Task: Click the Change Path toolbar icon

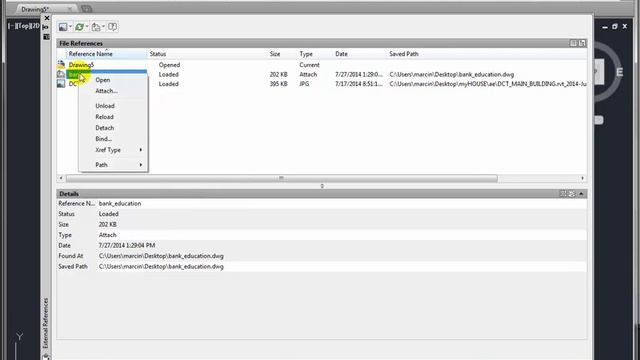Action: pos(96,27)
